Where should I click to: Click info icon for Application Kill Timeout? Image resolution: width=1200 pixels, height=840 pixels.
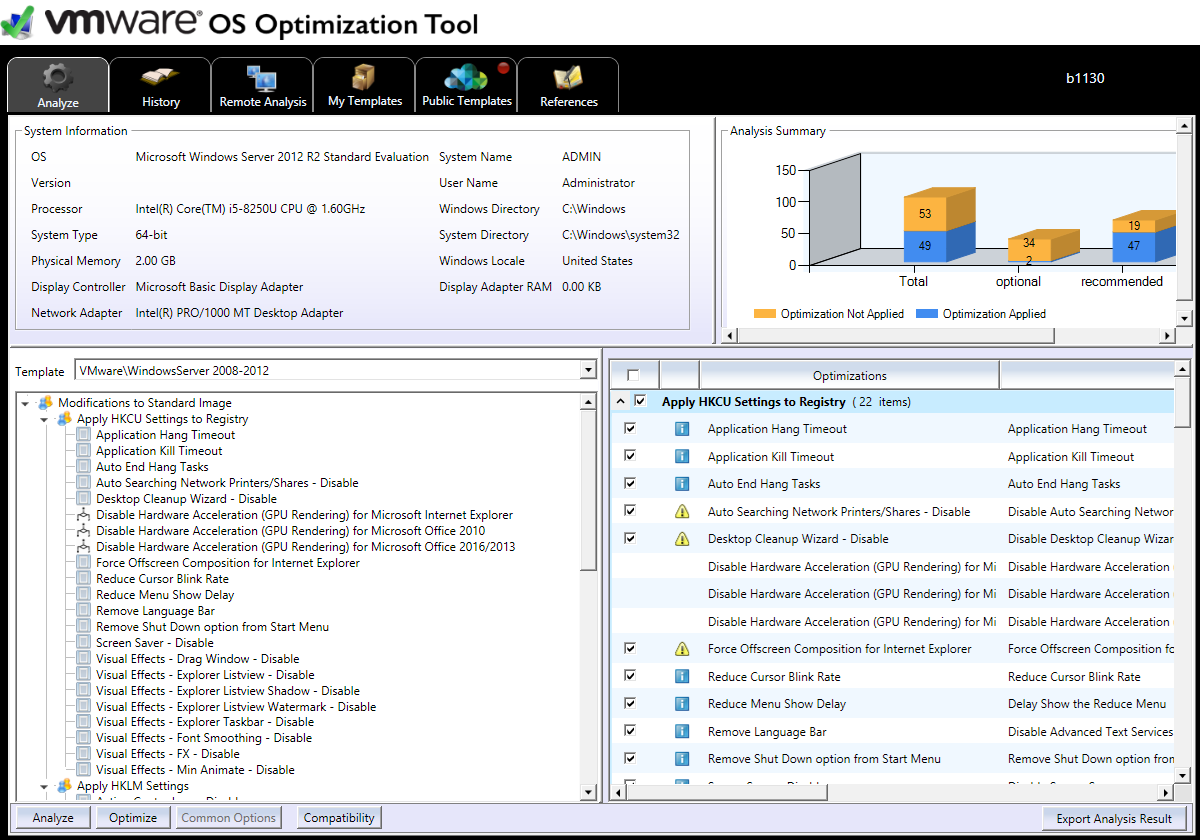point(682,457)
